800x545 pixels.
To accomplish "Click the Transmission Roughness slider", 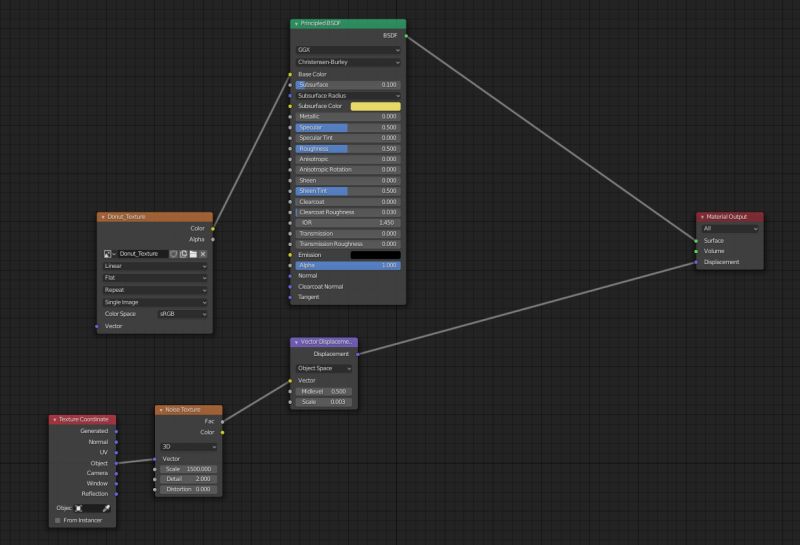I will 348,244.
